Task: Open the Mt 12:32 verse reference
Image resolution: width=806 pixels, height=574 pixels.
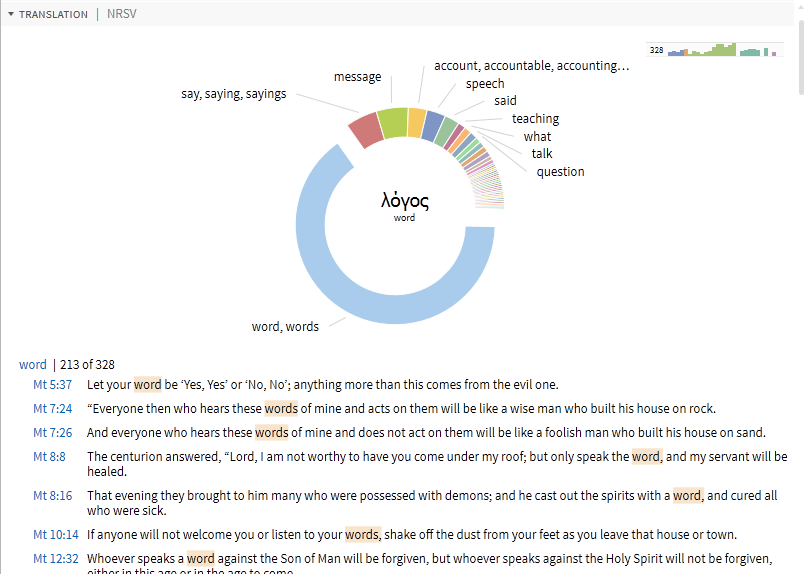Action: pyautogui.click(x=55, y=559)
